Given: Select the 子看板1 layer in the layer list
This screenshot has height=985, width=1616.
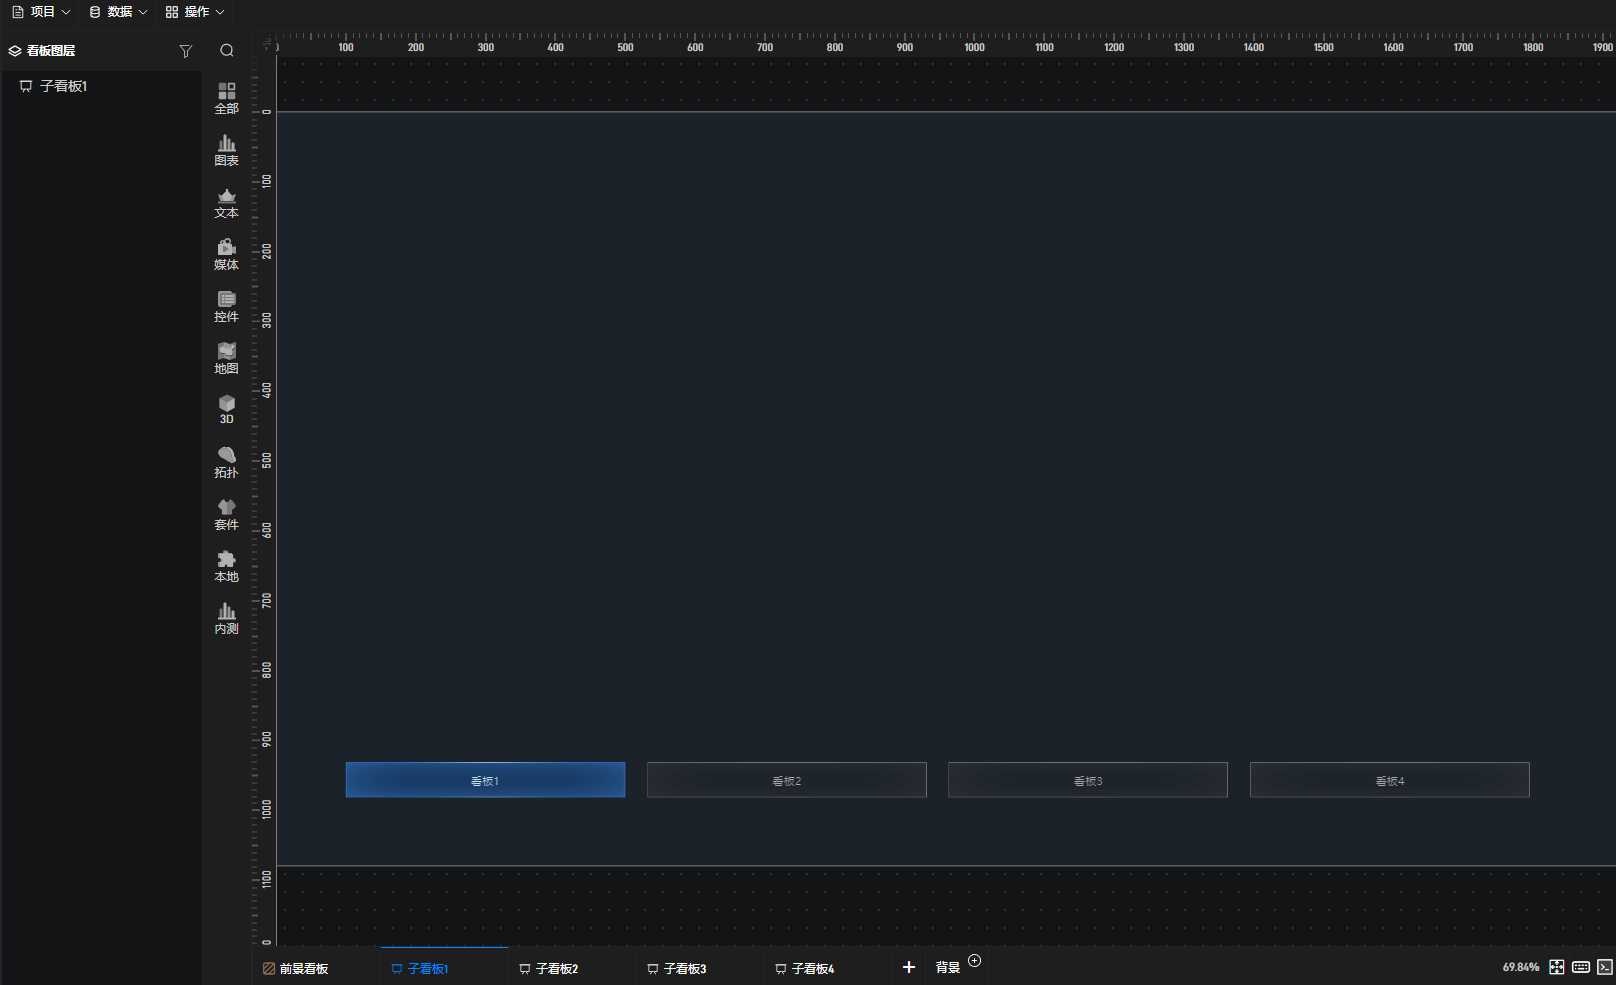Looking at the screenshot, I should (63, 86).
